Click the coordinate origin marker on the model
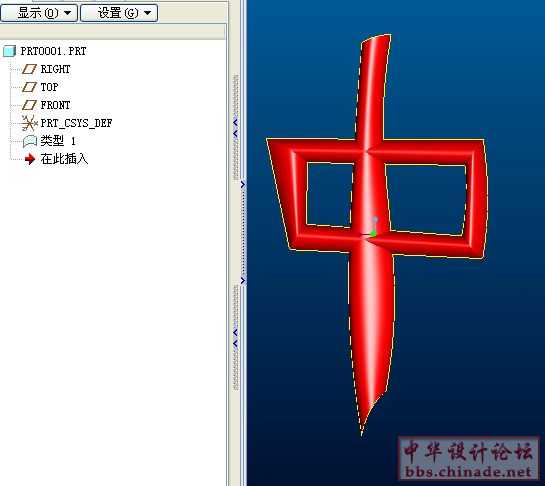The image size is (545, 486). pyautogui.click(x=374, y=227)
